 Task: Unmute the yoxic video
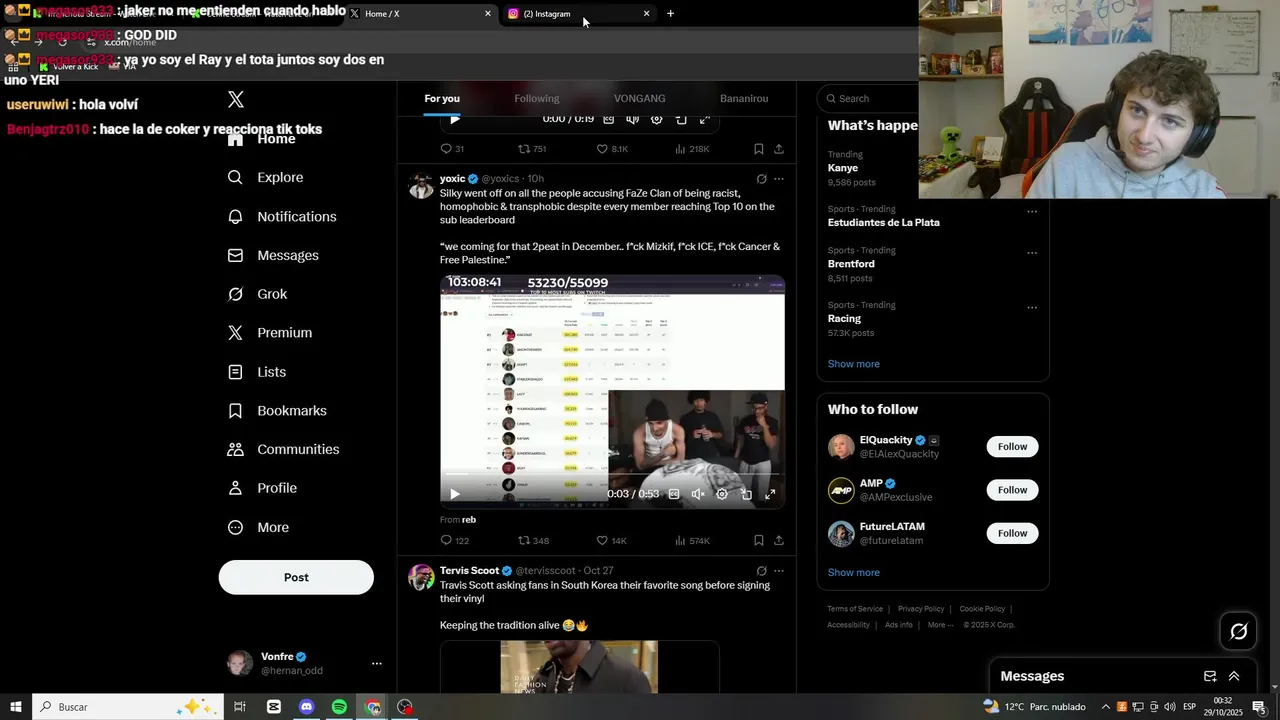pos(698,494)
